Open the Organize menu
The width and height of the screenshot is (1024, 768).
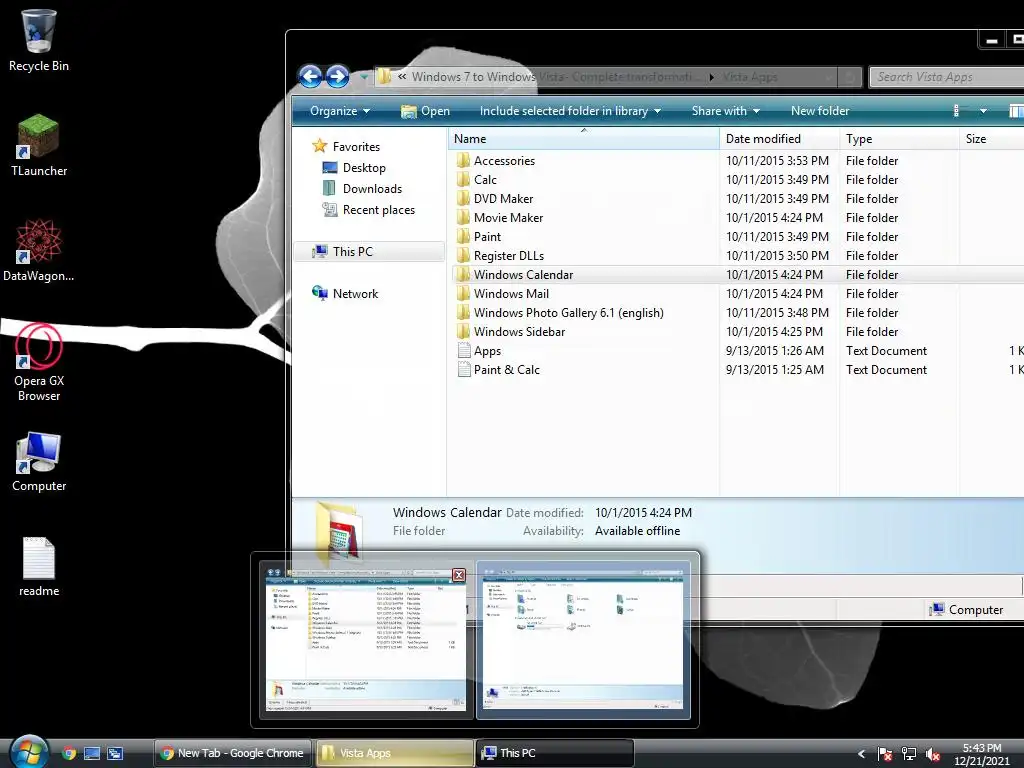pyautogui.click(x=340, y=111)
